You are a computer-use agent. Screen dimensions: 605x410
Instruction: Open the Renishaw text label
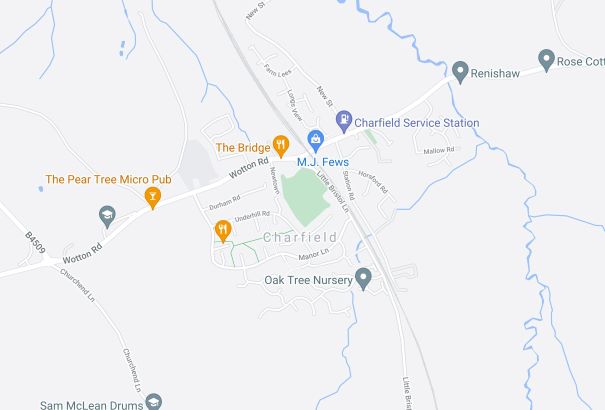[x=495, y=73]
